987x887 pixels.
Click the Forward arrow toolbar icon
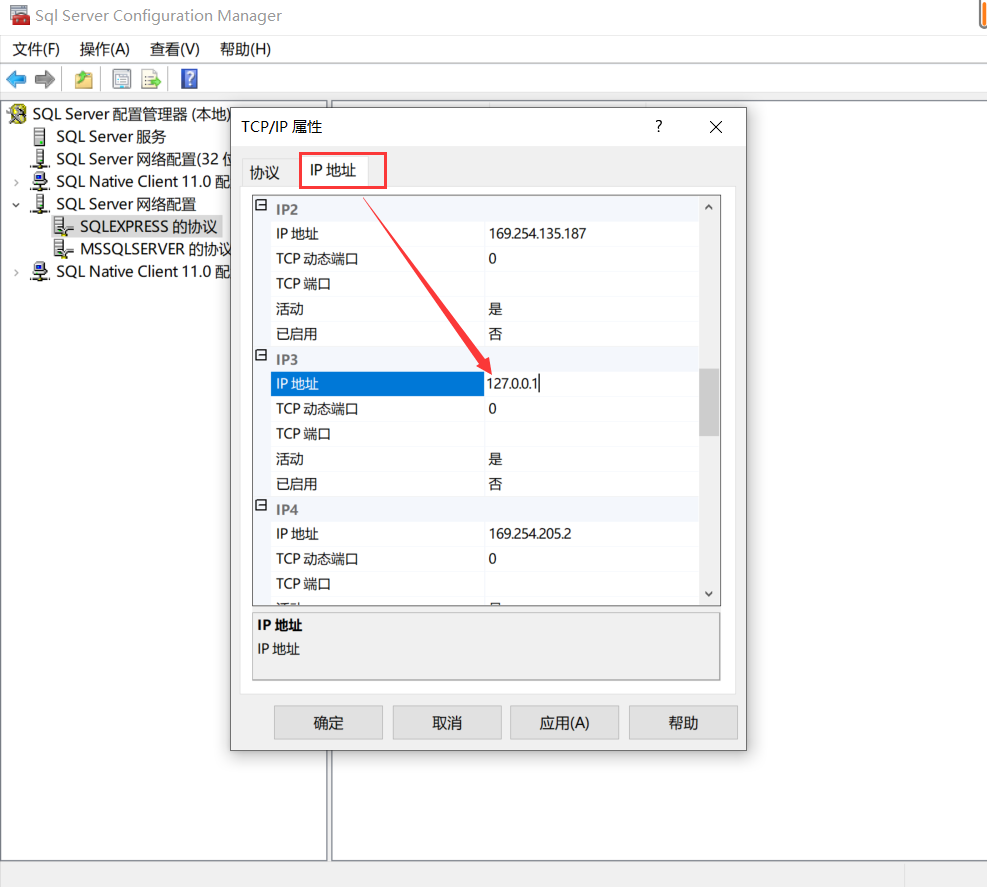[45, 79]
